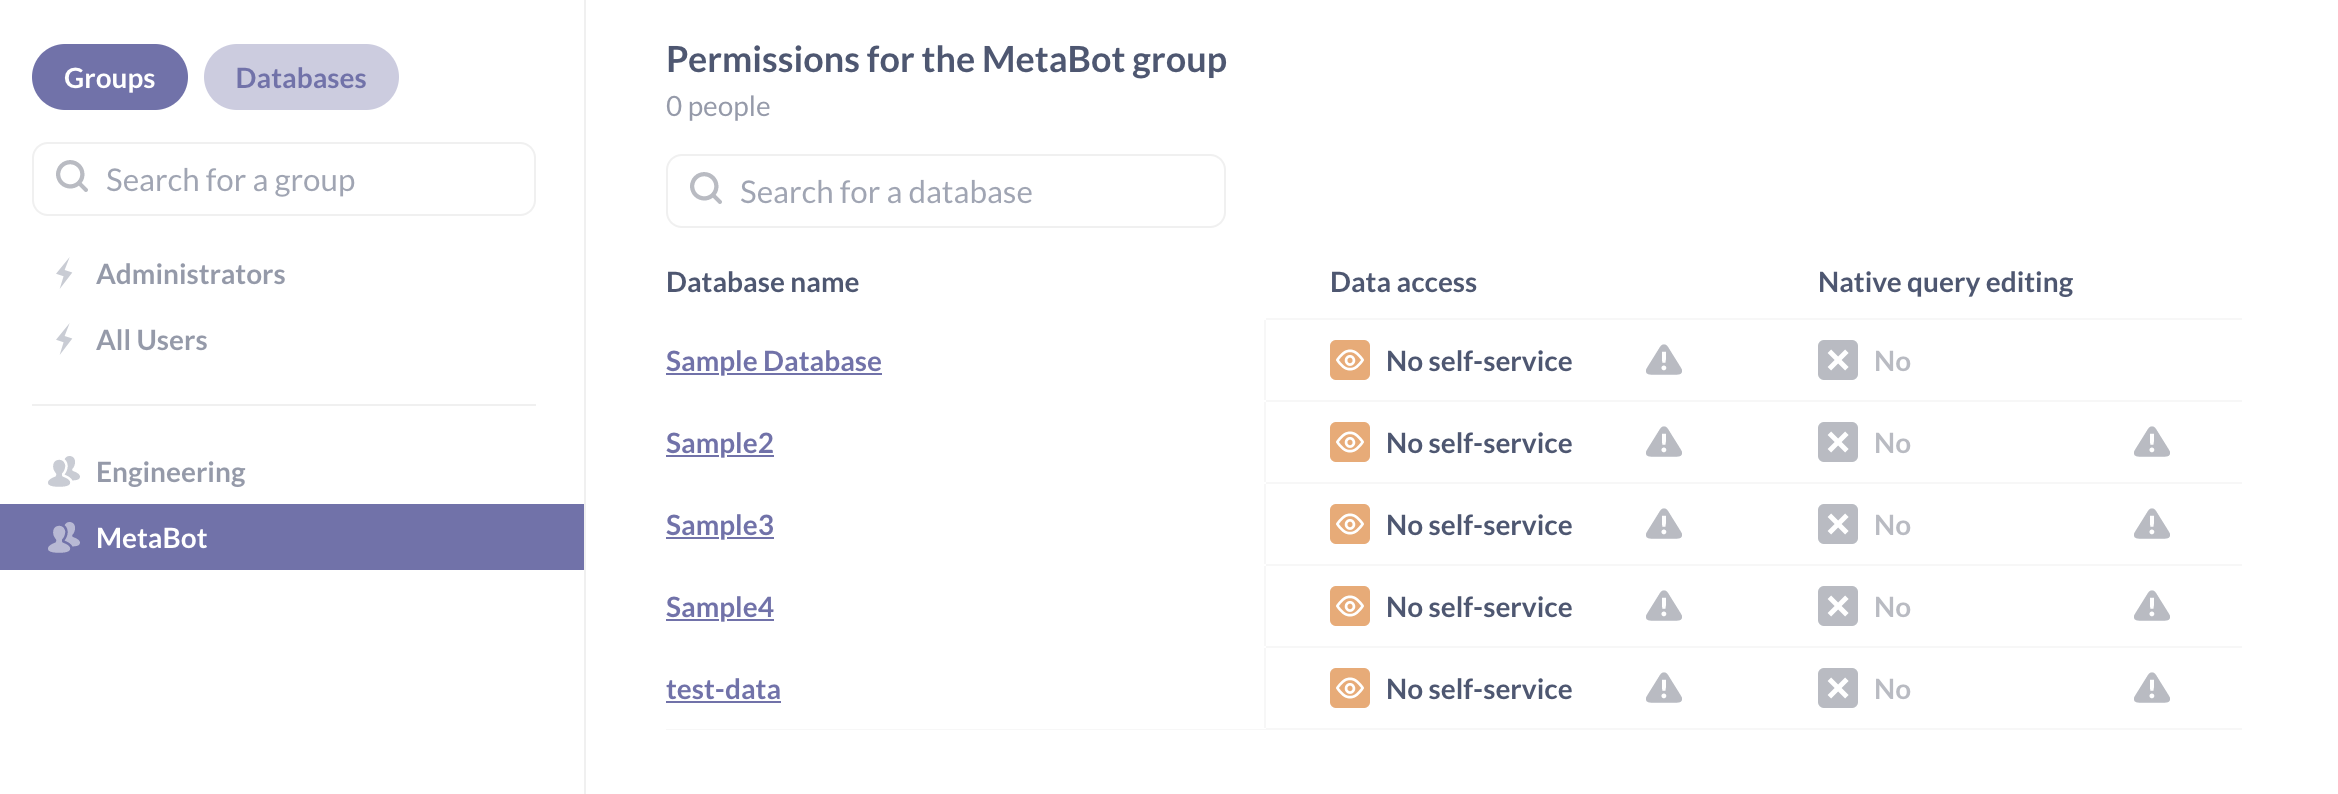Open the Sample Database permissions page
Viewport: 2338px width, 794px height.
[x=773, y=360]
